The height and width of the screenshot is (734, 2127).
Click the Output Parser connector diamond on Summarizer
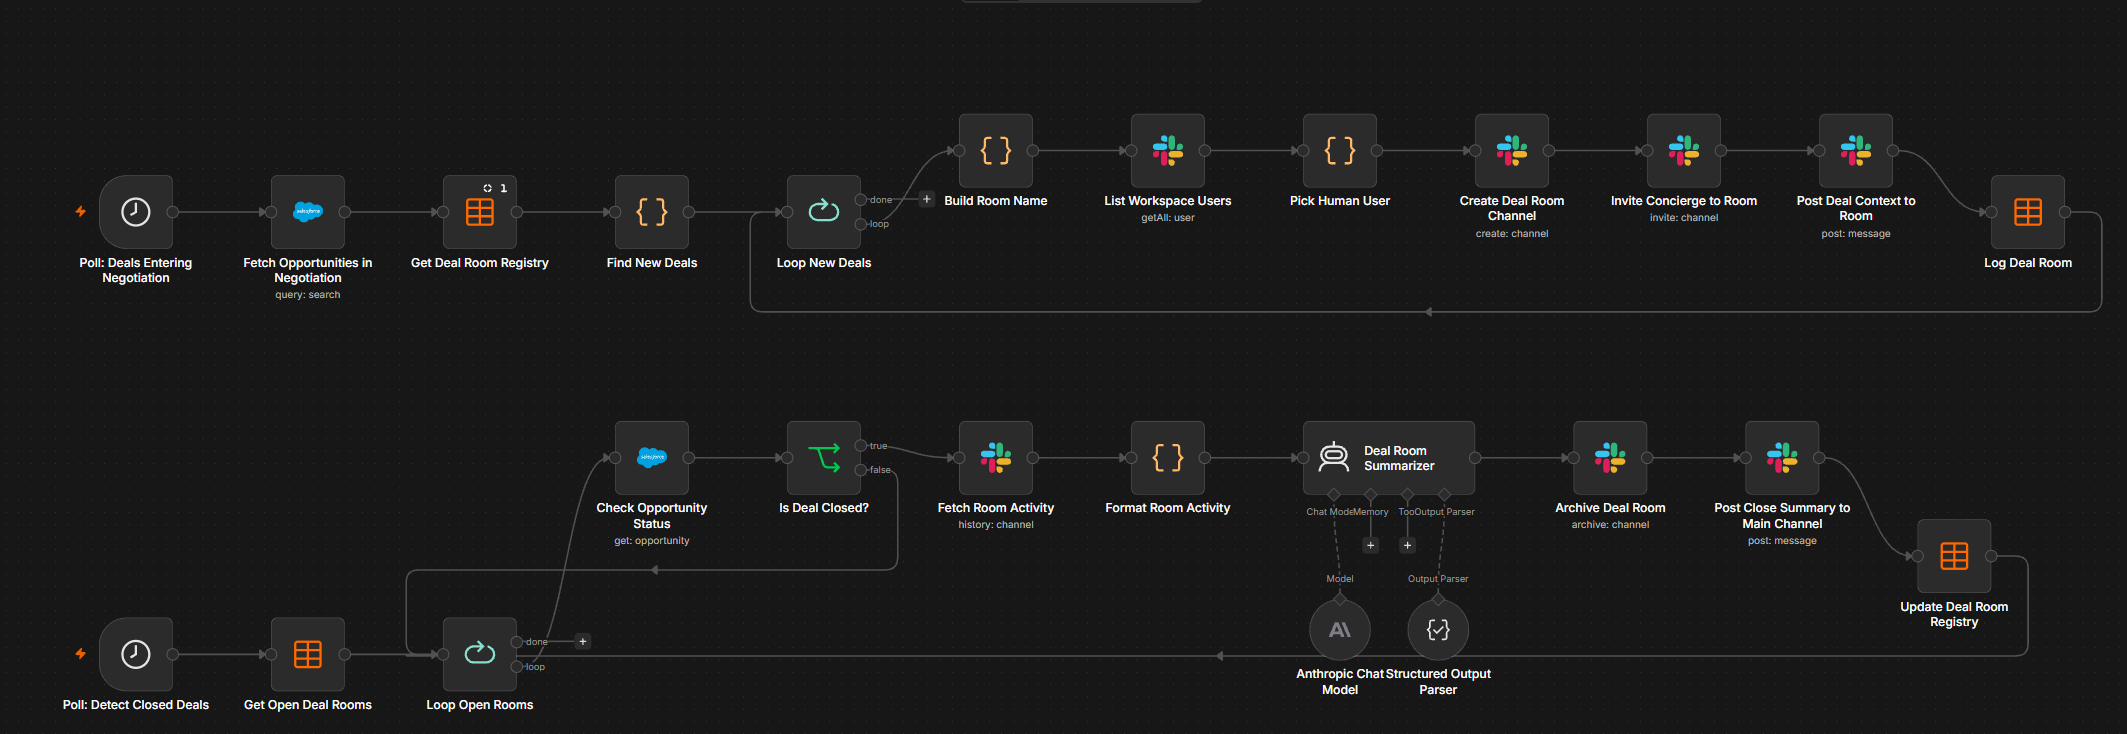1444,495
